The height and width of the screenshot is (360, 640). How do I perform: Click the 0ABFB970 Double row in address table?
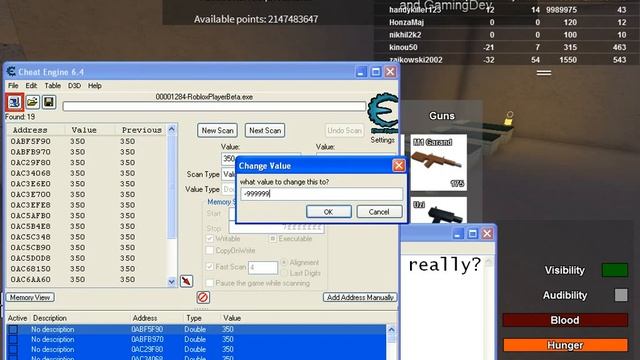point(196,340)
